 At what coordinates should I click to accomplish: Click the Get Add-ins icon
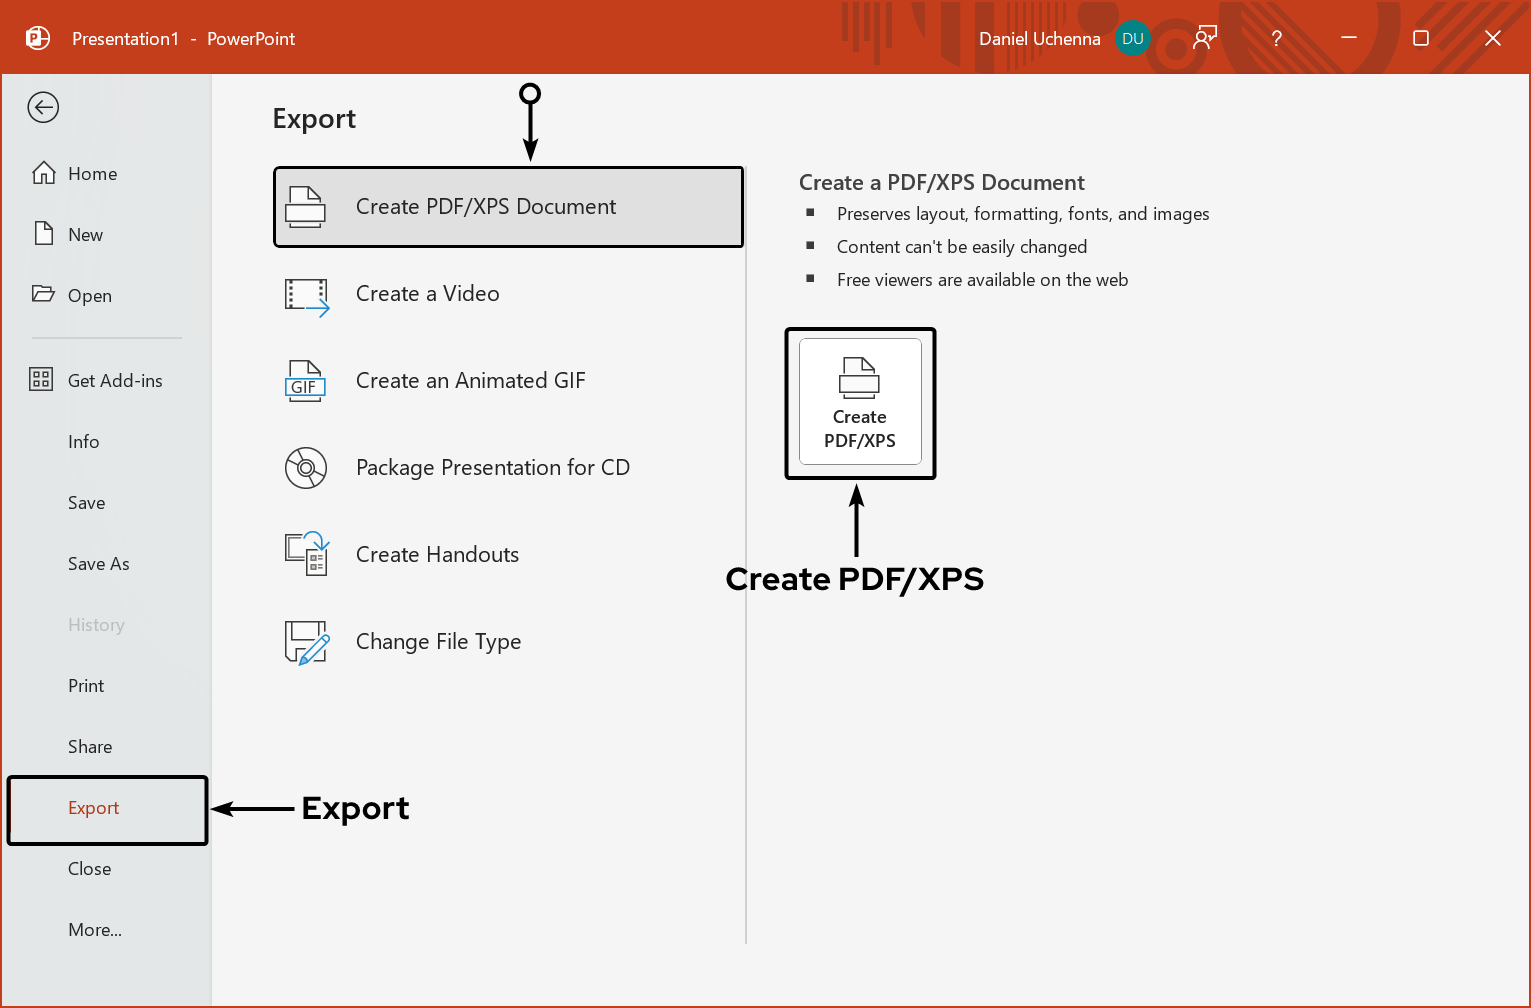pos(41,380)
